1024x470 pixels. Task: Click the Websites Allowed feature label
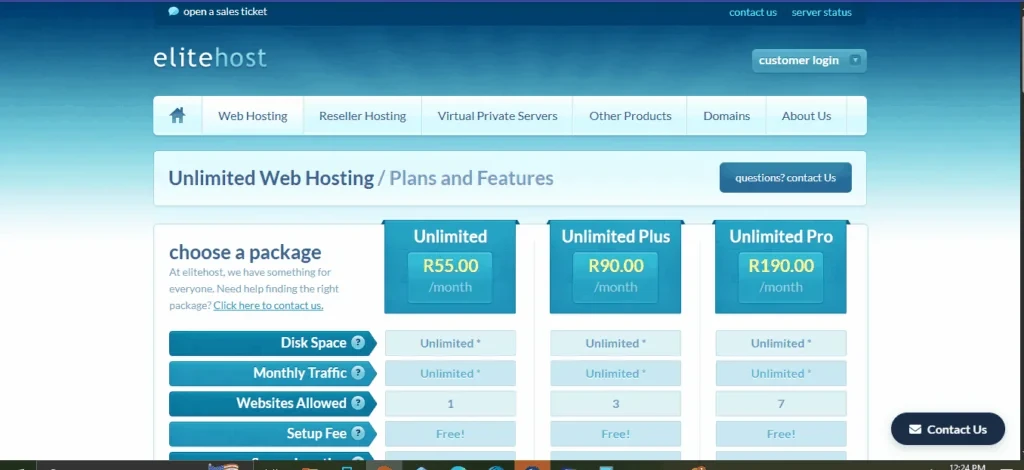[x=272, y=403]
